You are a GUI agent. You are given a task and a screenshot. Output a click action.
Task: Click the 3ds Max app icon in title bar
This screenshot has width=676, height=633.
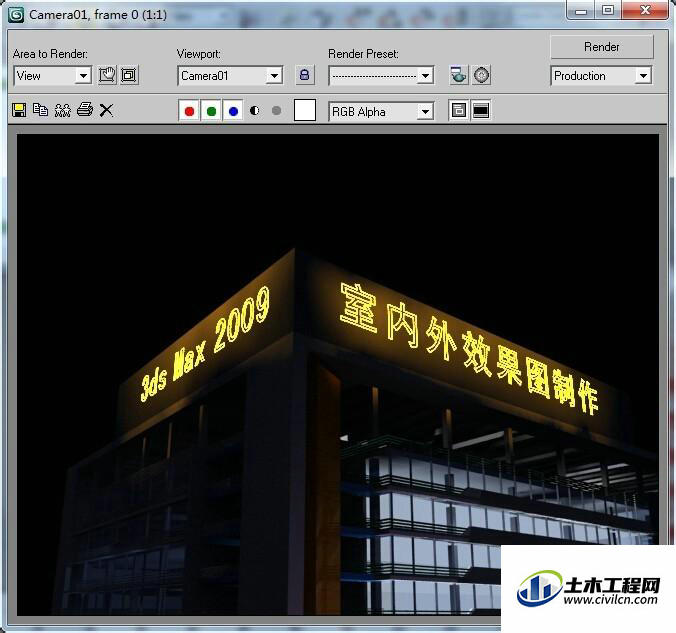pyautogui.click(x=16, y=15)
